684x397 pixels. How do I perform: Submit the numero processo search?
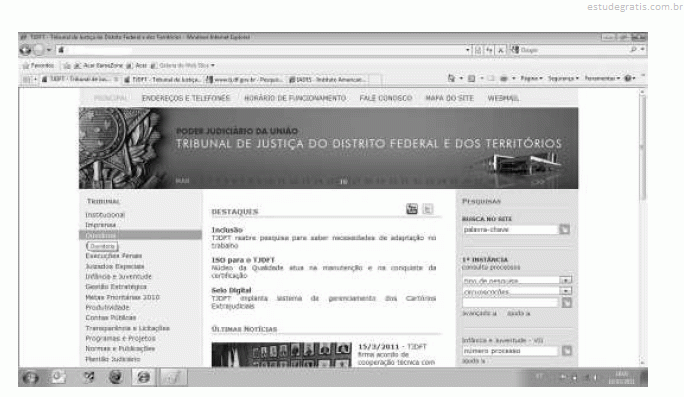pos(567,351)
